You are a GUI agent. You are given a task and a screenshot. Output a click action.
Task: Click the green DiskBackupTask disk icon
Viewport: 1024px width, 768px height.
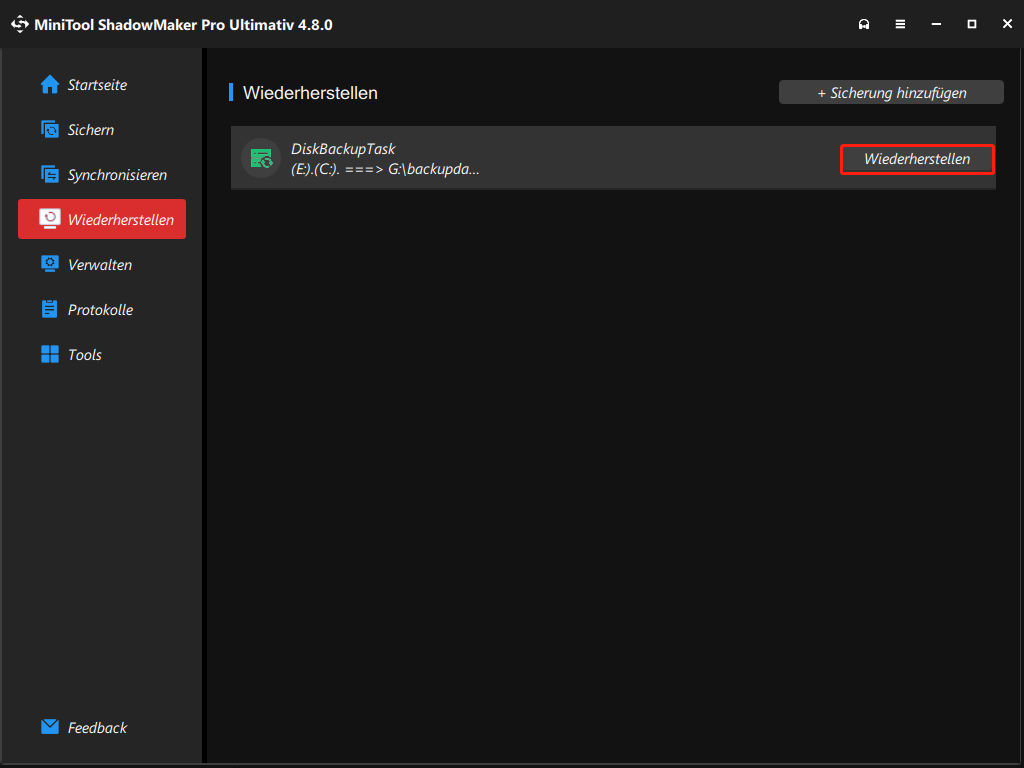[x=261, y=159]
